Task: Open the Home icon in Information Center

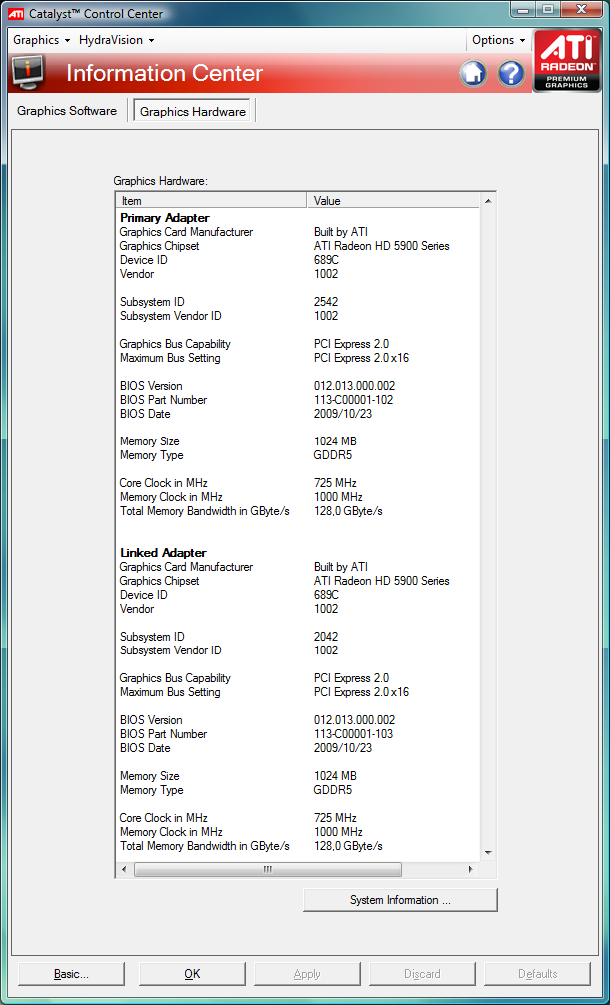Action: (474, 74)
